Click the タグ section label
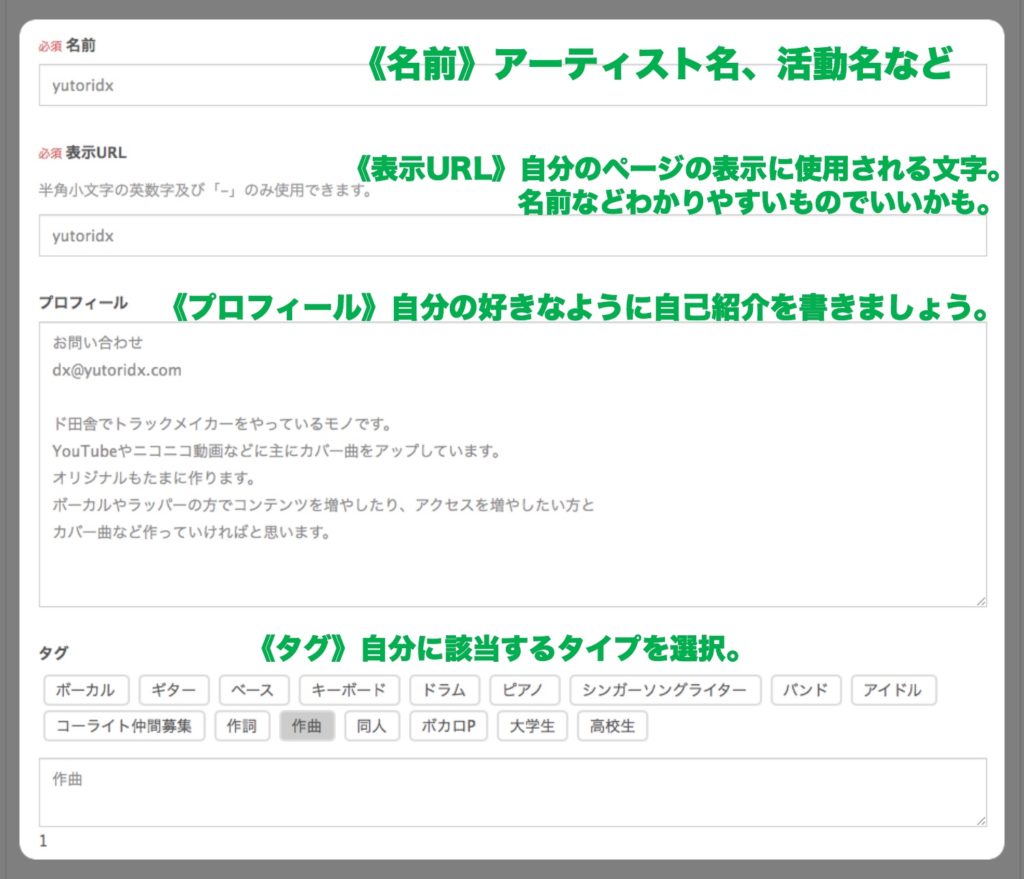The image size is (1024, 879). (x=53, y=652)
